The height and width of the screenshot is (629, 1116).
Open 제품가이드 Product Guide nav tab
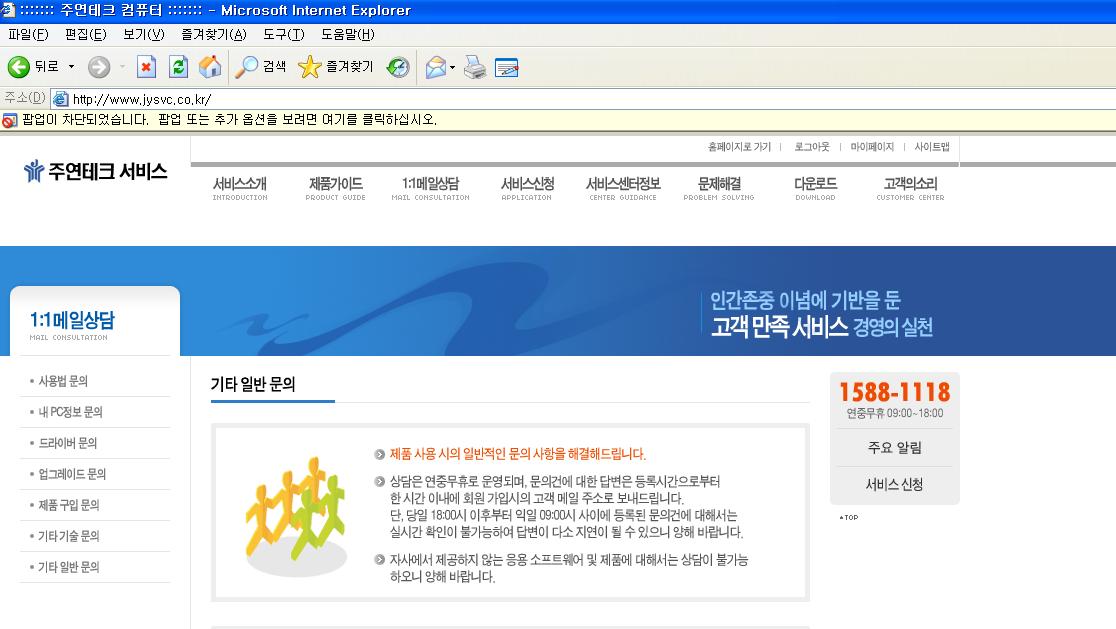335,188
